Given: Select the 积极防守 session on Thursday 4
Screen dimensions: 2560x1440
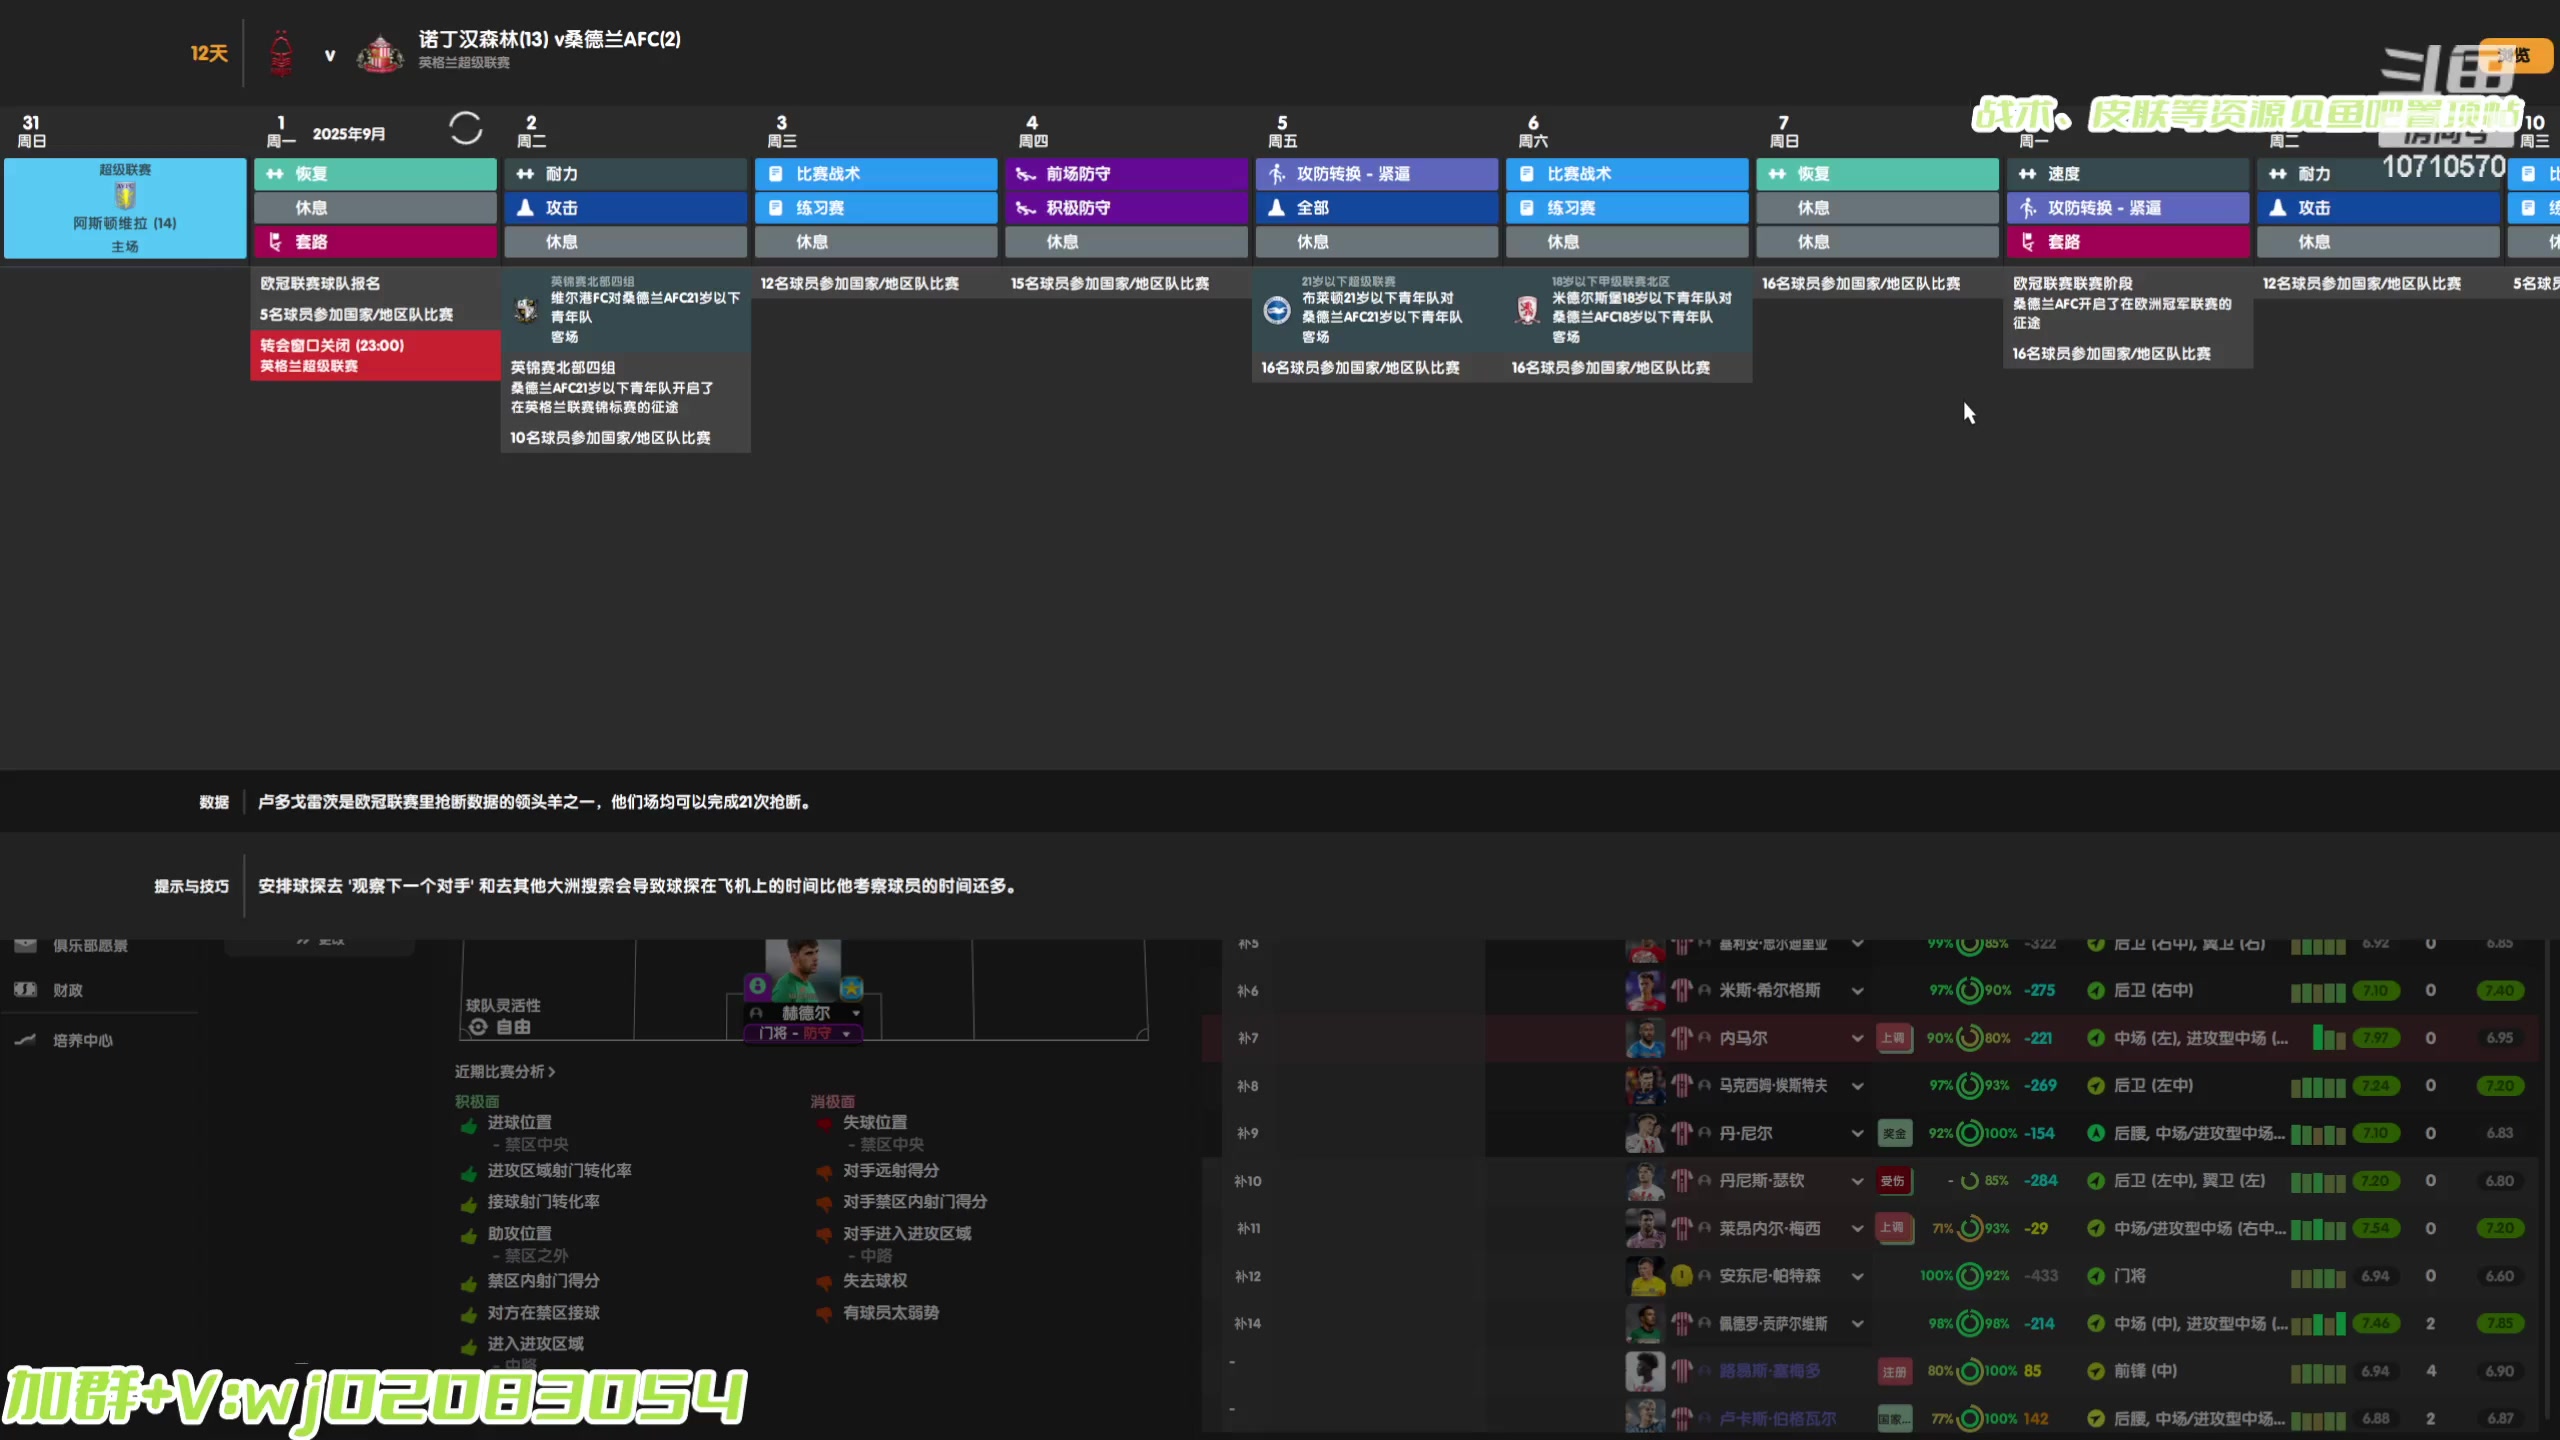Looking at the screenshot, I should click(x=1126, y=208).
